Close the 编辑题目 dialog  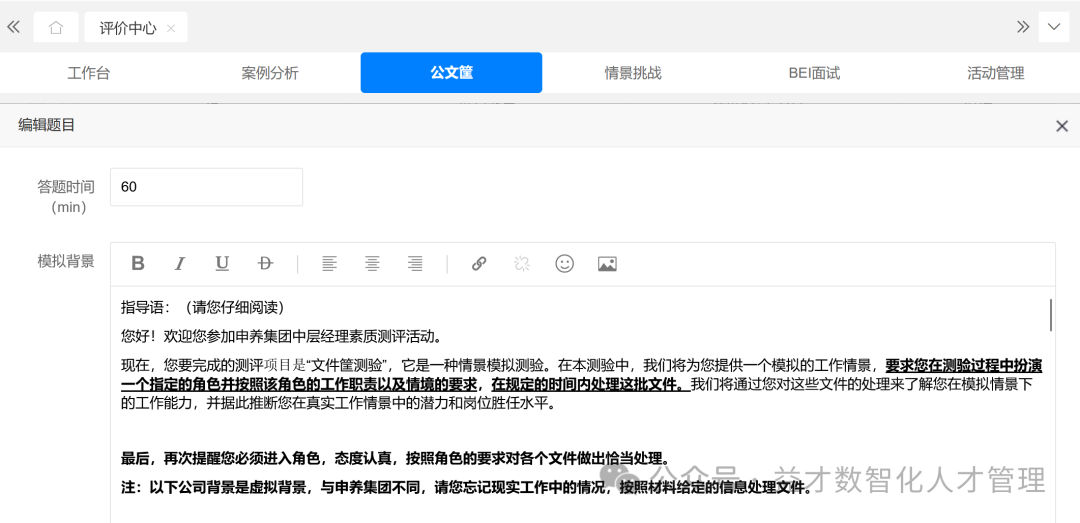(x=1062, y=126)
